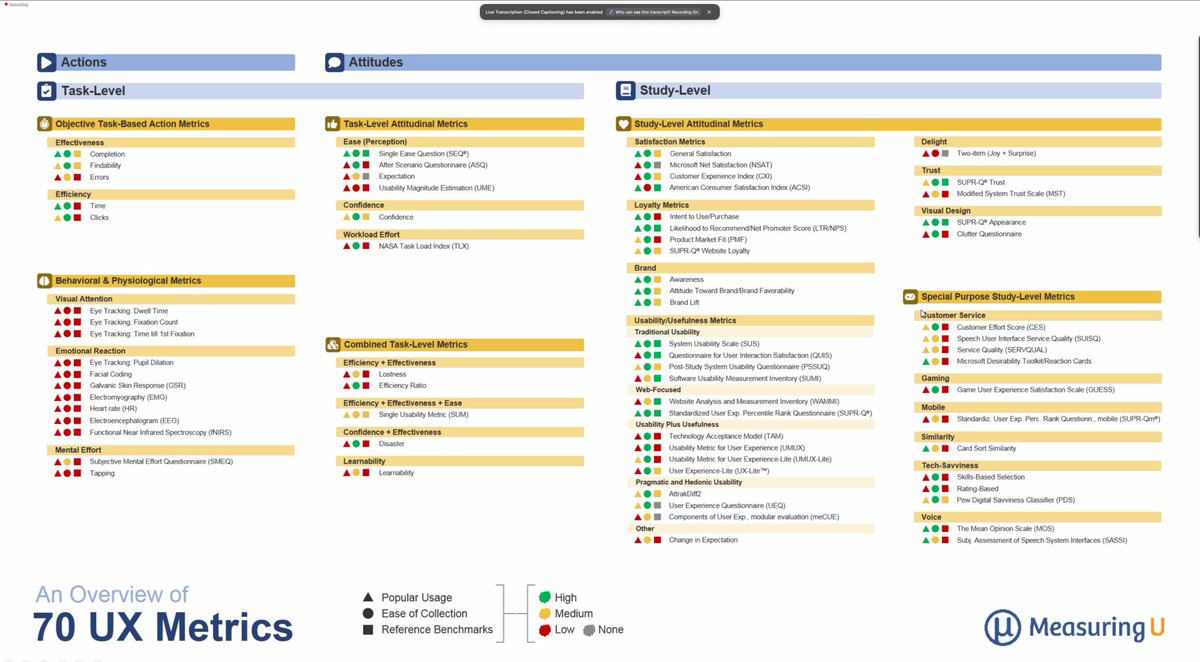
Task: Click the Effectiveness subsection header
Action: click(171, 142)
